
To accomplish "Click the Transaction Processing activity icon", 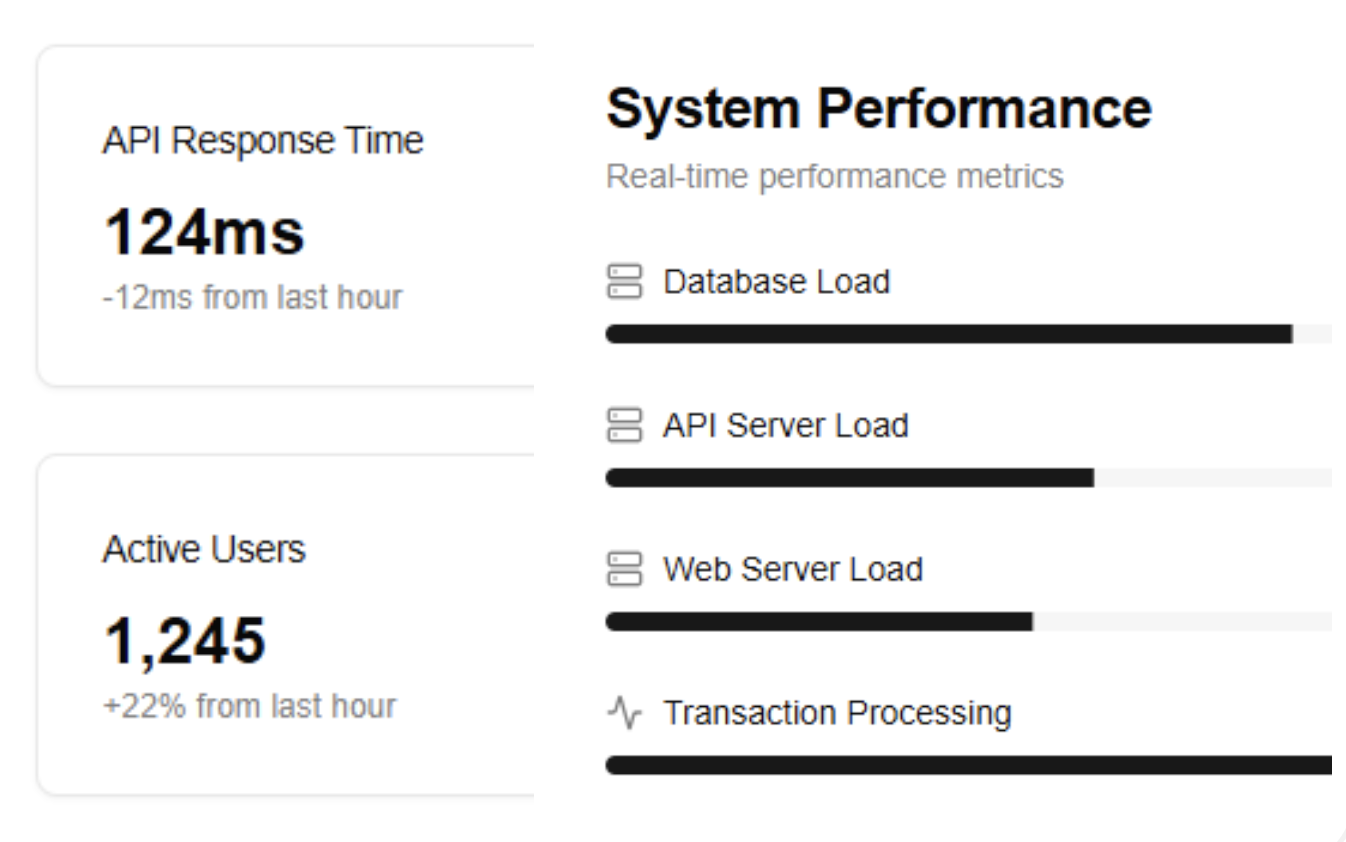I will pyautogui.click(x=624, y=714).
